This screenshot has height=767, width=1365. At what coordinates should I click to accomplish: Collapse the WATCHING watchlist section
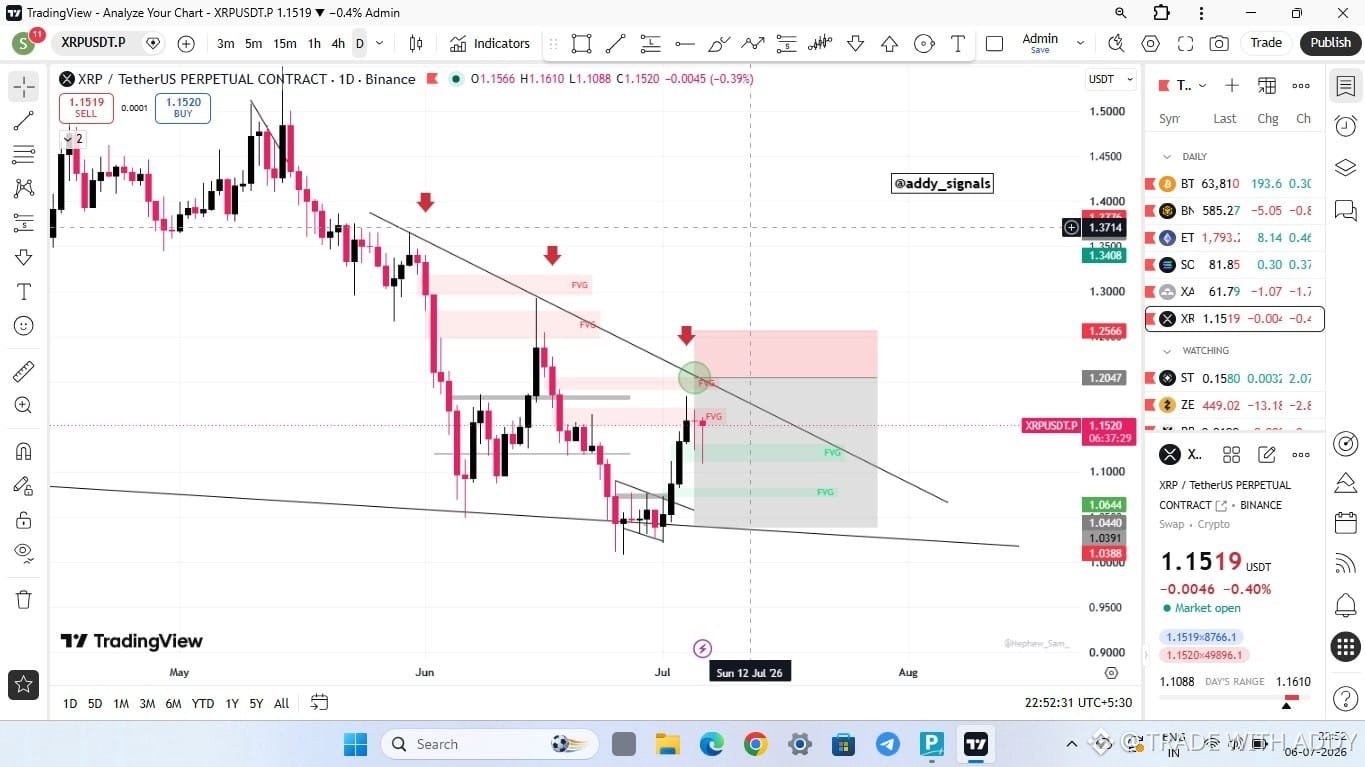[1166, 351]
